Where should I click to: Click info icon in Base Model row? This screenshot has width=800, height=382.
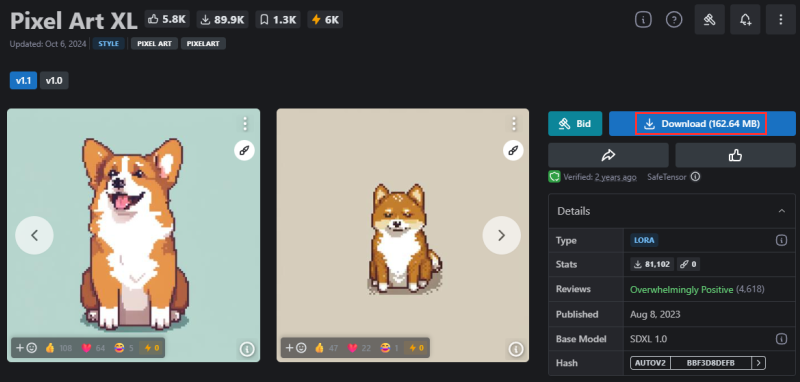pyautogui.click(x=781, y=339)
